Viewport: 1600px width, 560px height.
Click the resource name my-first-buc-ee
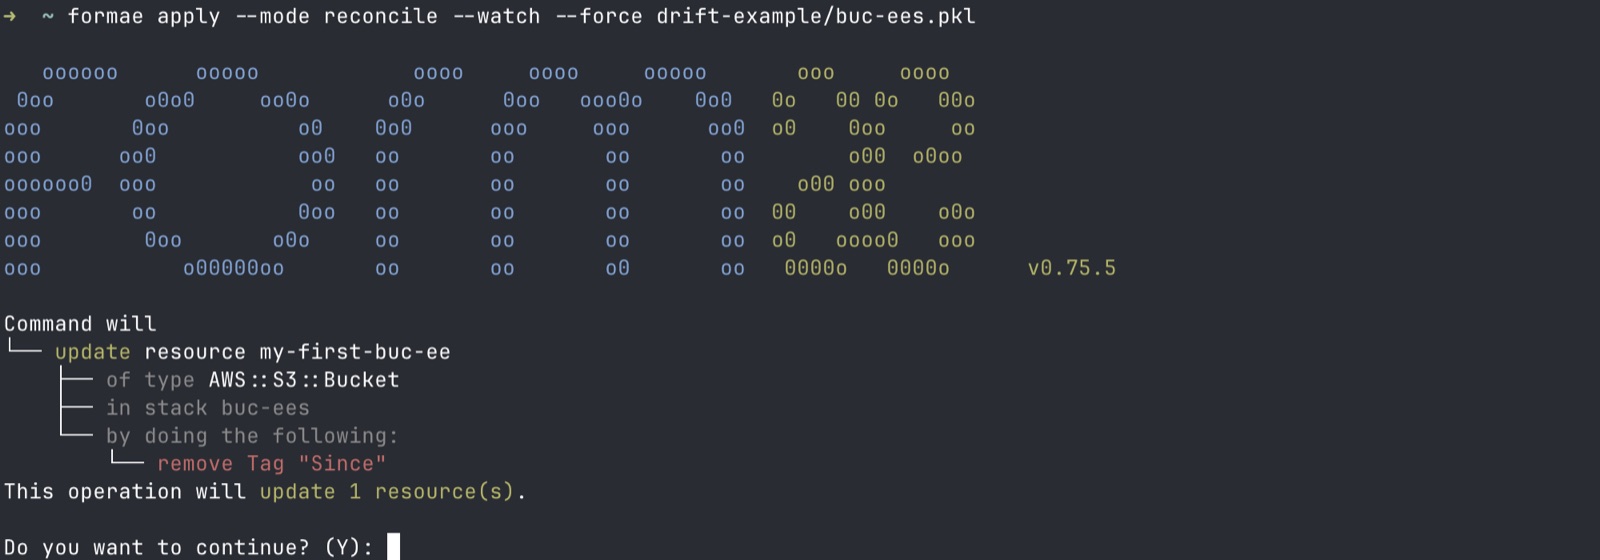pyautogui.click(x=355, y=352)
